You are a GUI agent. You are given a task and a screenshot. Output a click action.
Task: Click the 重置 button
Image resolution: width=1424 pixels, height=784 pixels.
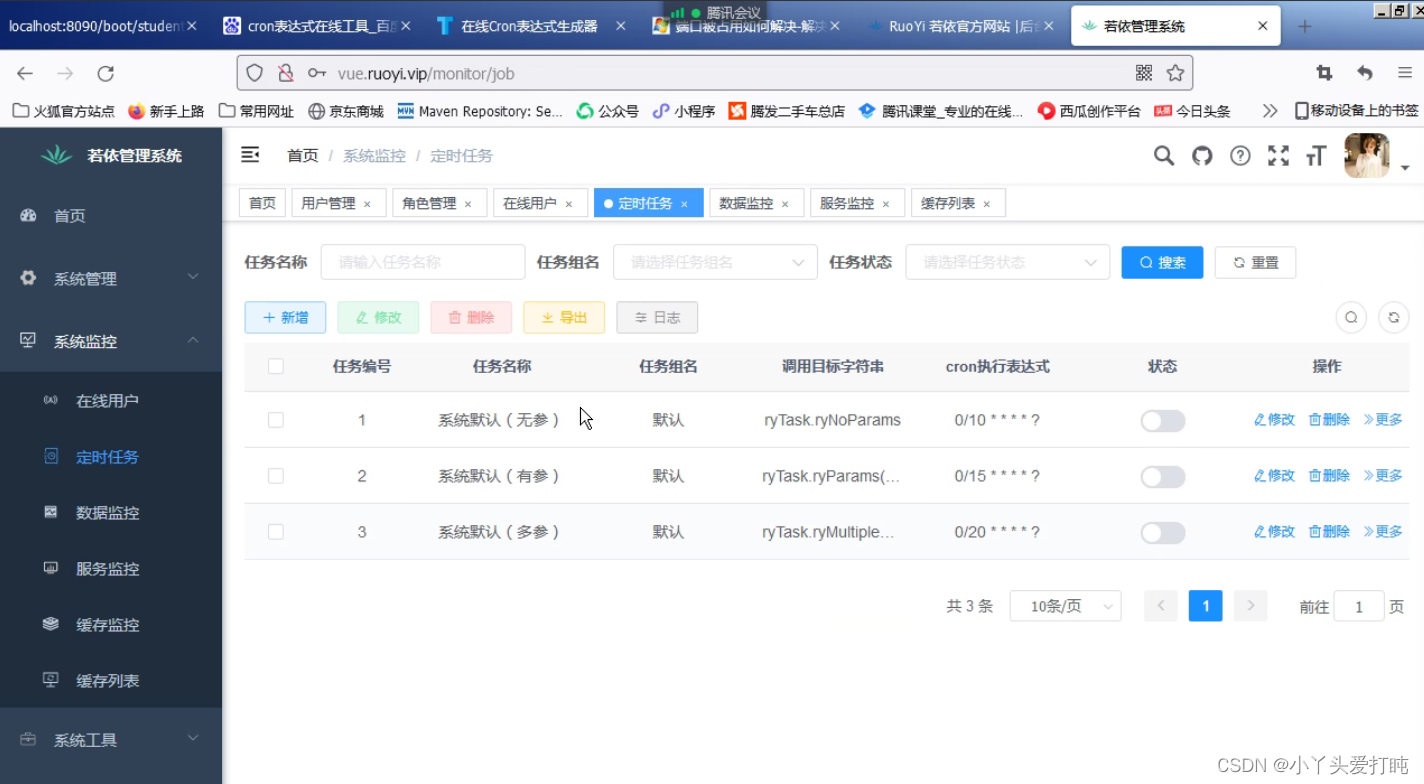pyautogui.click(x=1255, y=262)
